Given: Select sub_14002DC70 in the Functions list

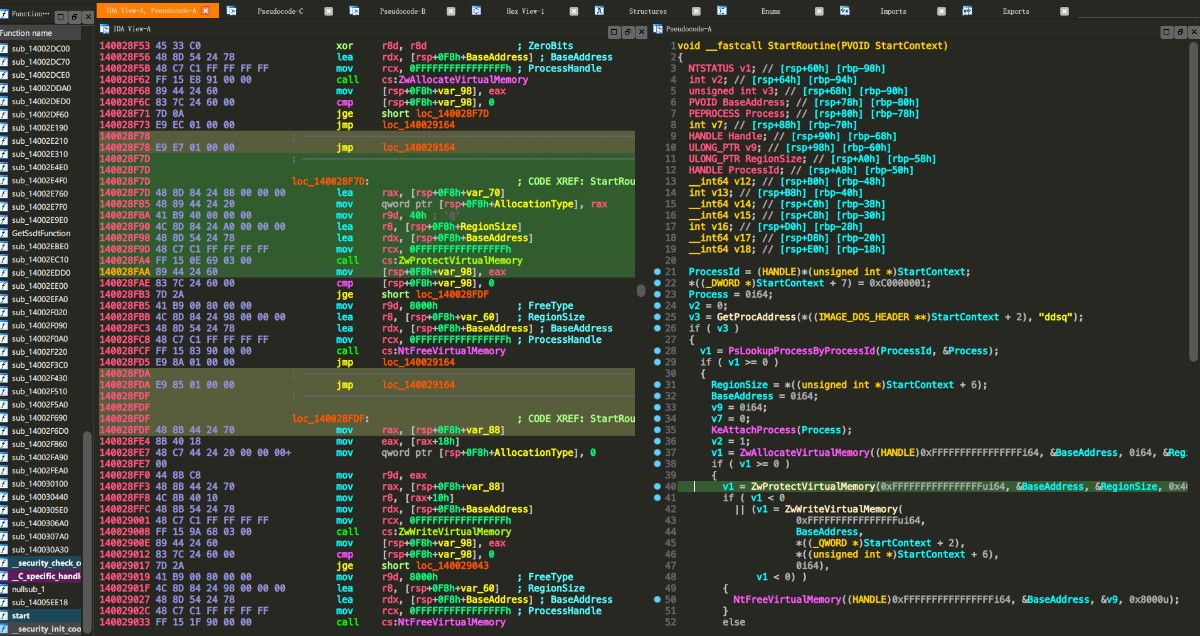Looking at the screenshot, I should click(x=40, y=61).
